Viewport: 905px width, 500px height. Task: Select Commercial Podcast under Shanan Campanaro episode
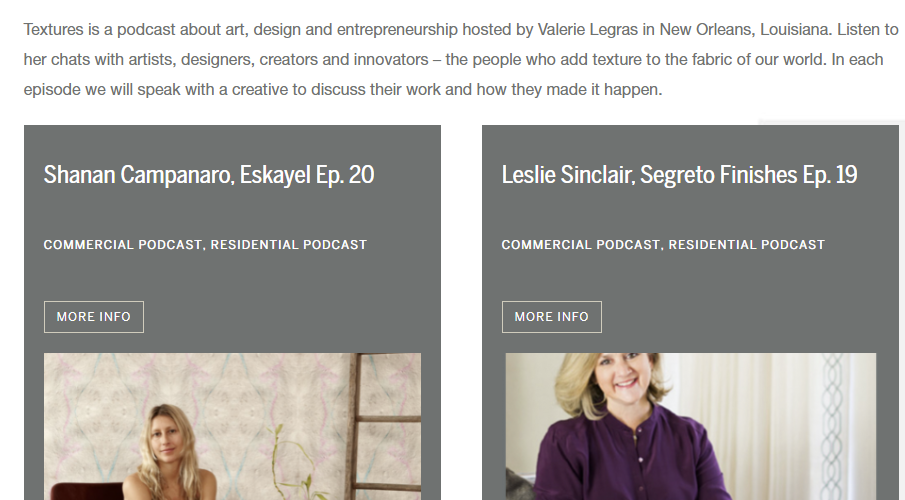click(x=122, y=244)
